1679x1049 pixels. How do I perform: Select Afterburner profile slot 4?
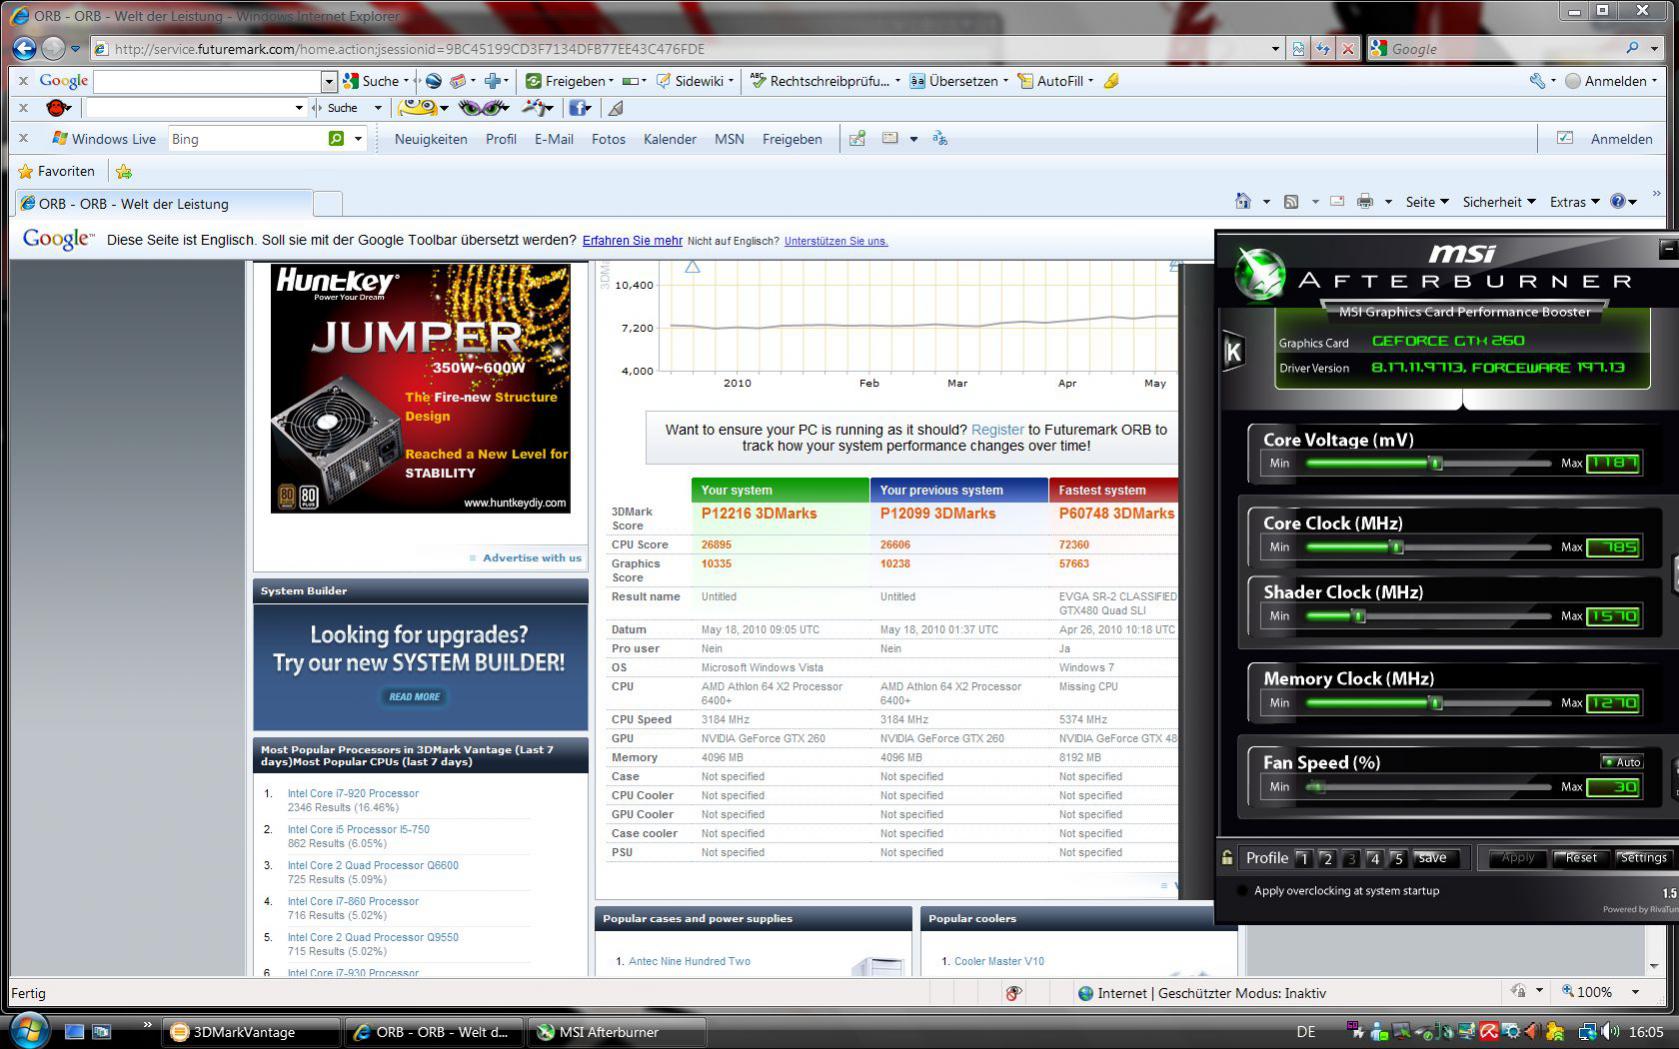pyautogui.click(x=1374, y=858)
